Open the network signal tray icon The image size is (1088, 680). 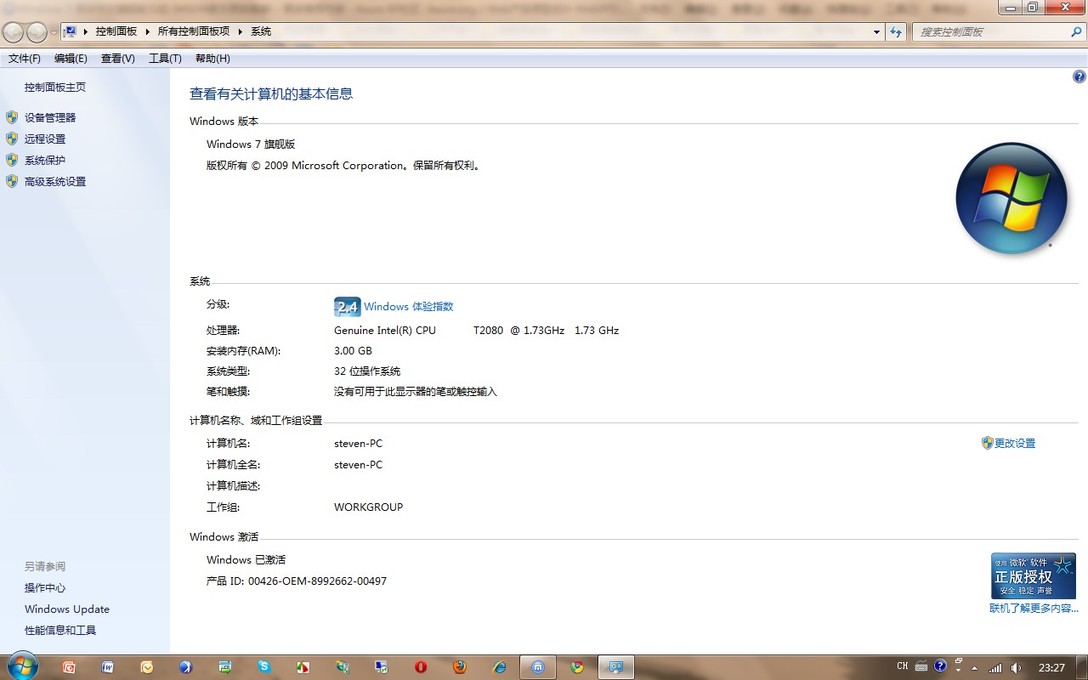996,668
